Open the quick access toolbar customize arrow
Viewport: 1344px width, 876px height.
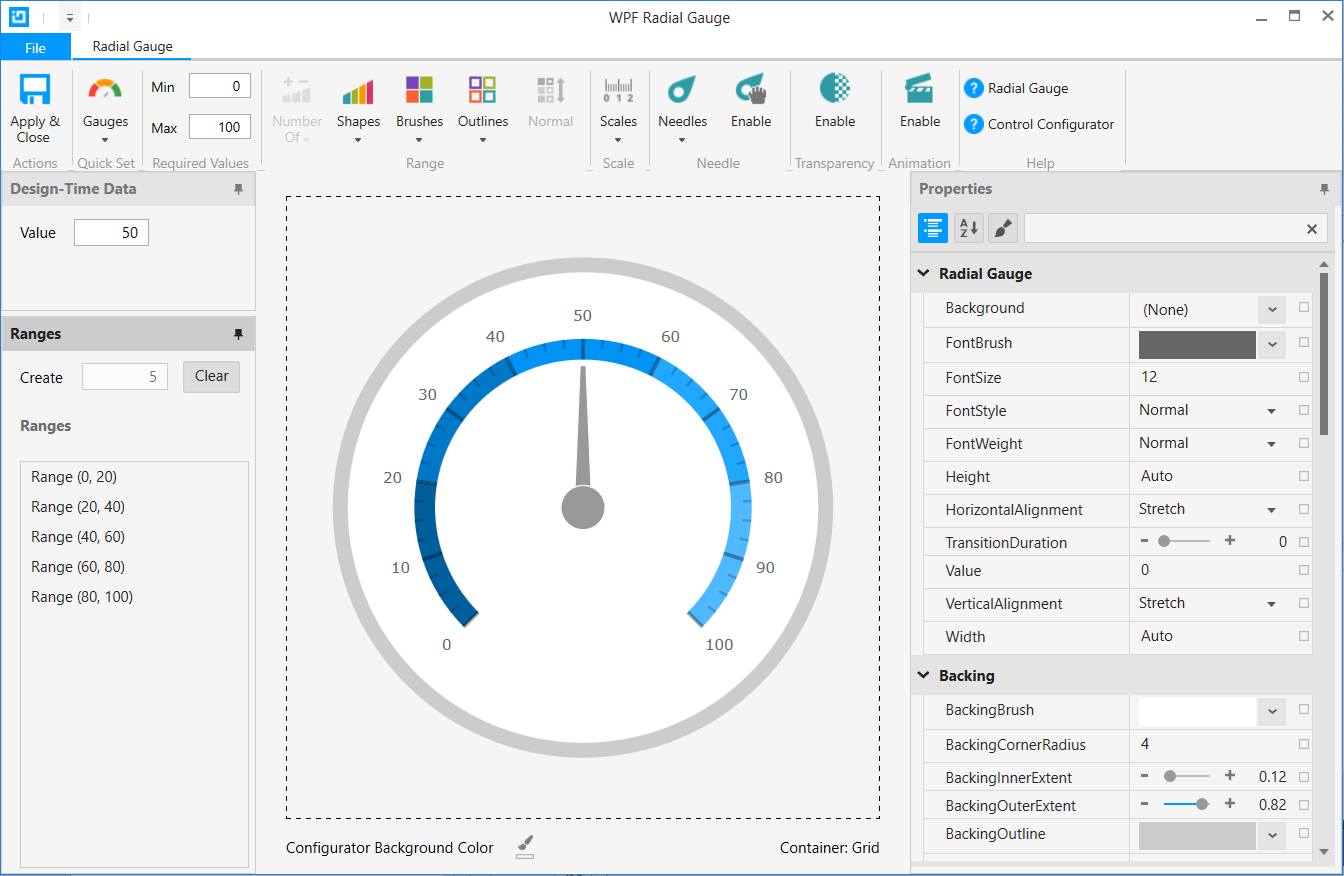70,18
